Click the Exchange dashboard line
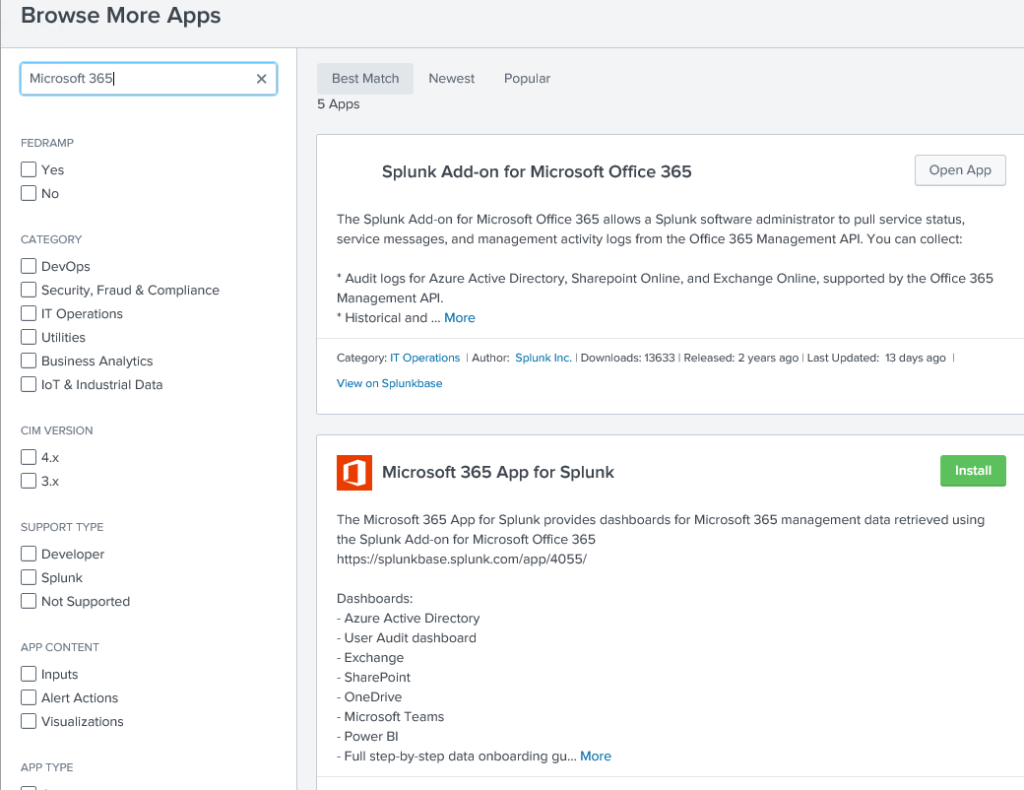This screenshot has height=790, width=1024. pyautogui.click(x=370, y=657)
